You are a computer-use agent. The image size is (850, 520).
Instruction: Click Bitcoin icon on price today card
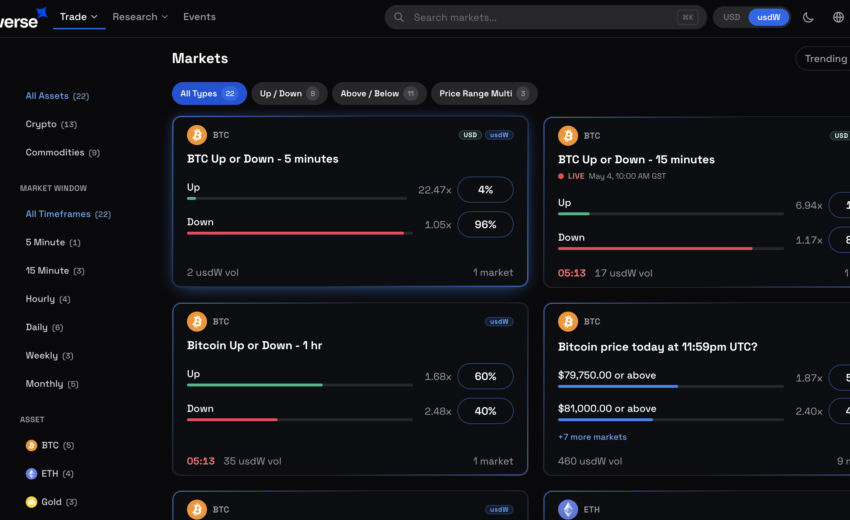tap(568, 322)
